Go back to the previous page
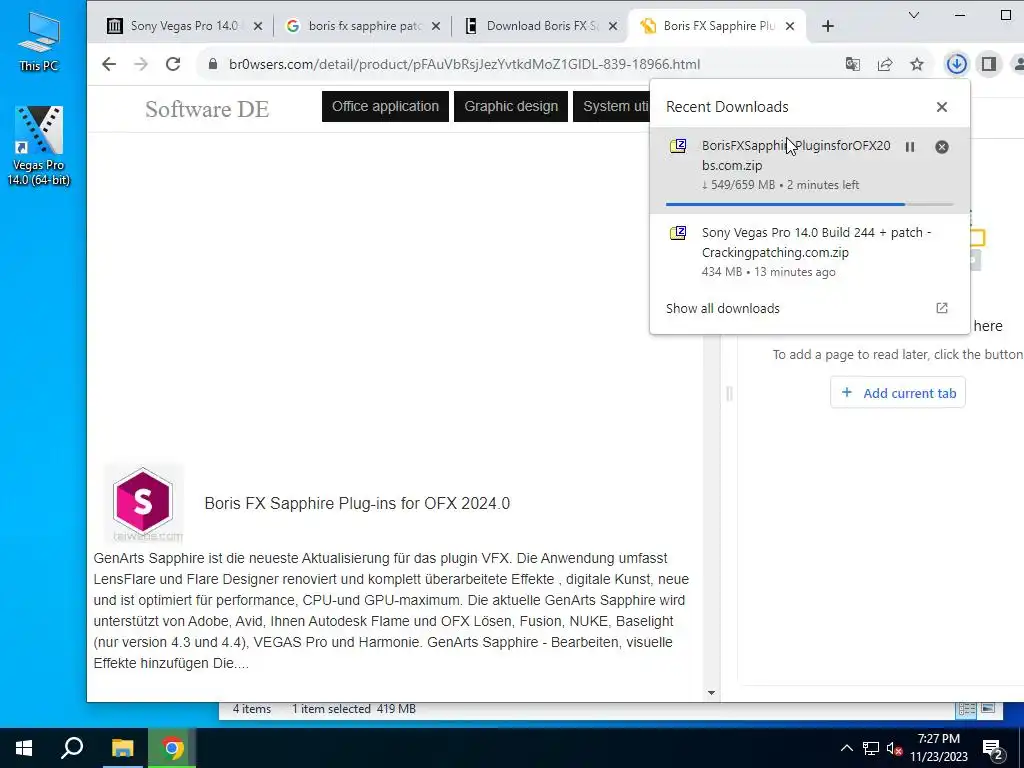 click(109, 64)
